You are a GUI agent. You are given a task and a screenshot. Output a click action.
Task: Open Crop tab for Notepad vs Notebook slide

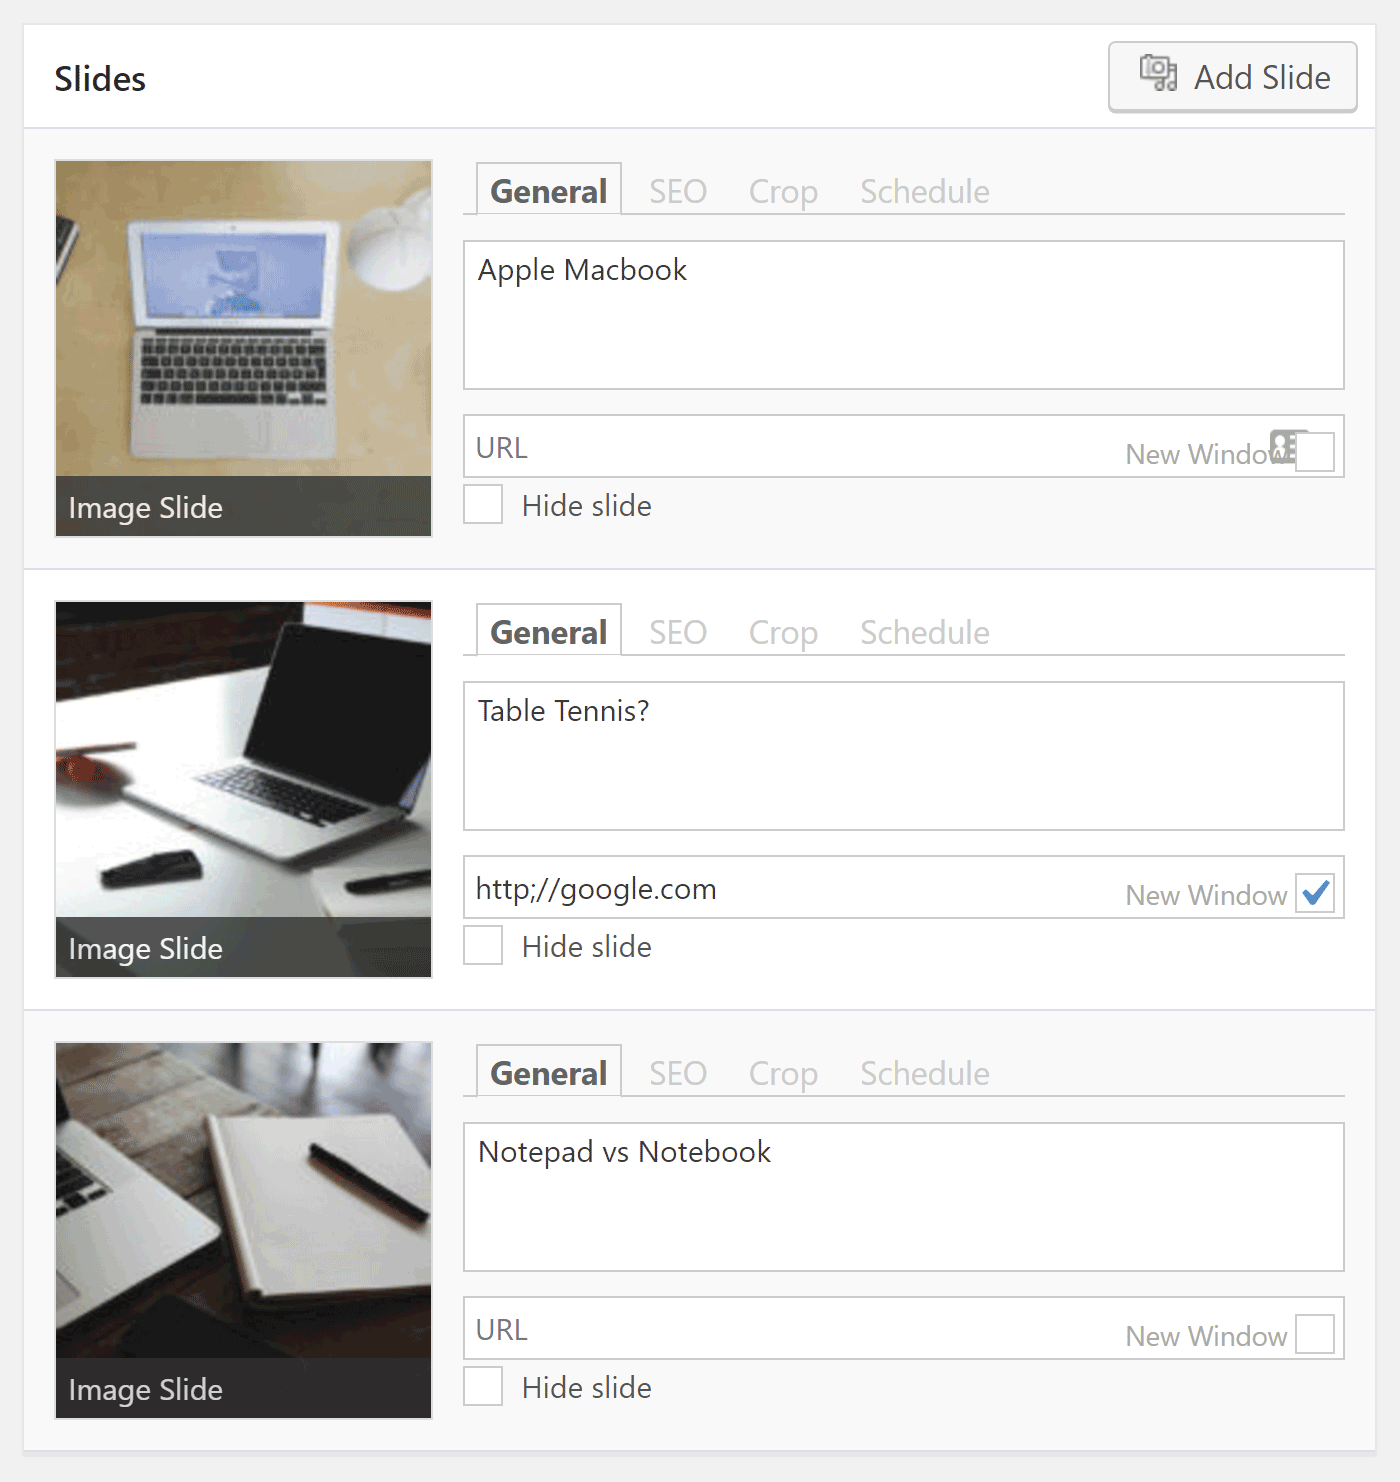pyautogui.click(x=783, y=1073)
